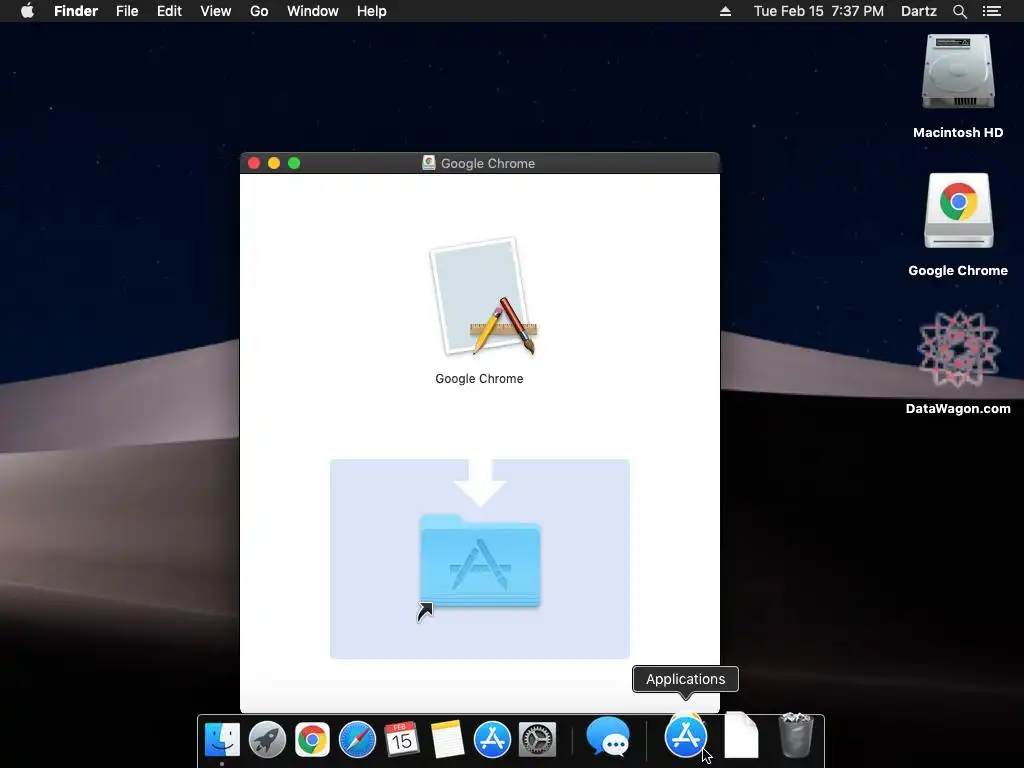1024x768 pixels.
Task: Click the Applications folder shortcut in installer
Action: click(x=480, y=560)
